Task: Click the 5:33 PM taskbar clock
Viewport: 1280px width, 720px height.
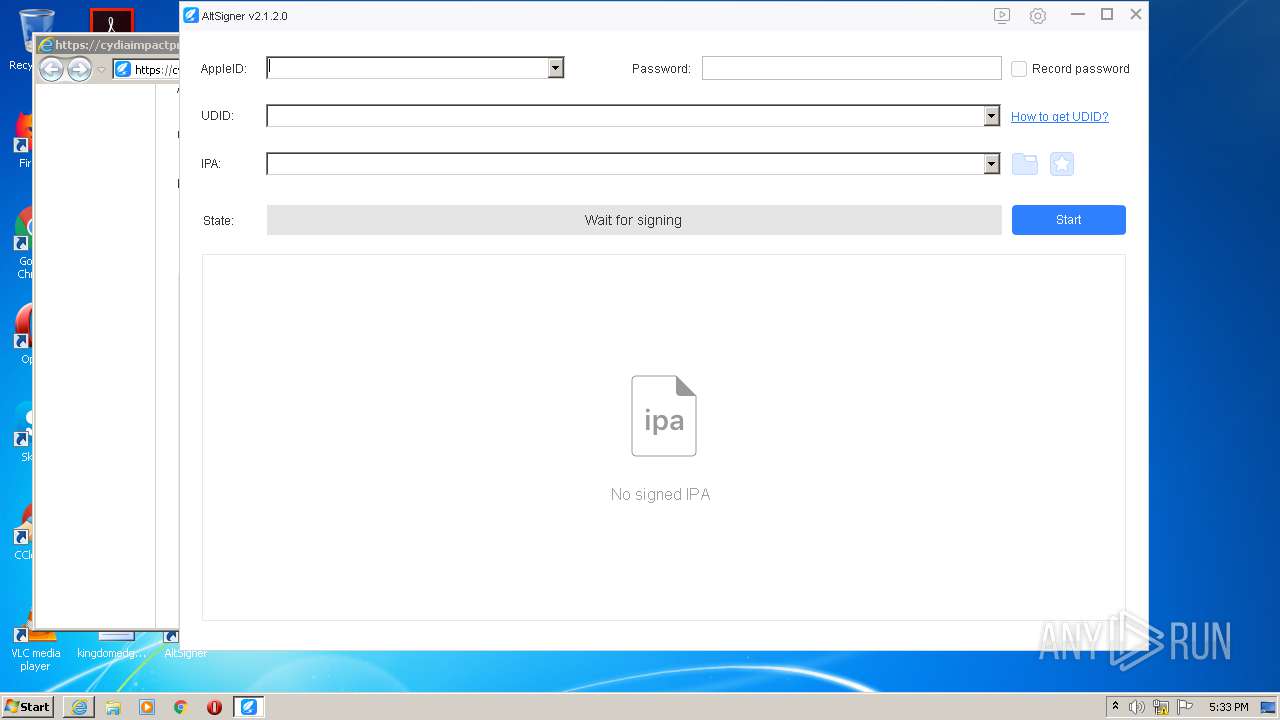Action: pos(1228,707)
